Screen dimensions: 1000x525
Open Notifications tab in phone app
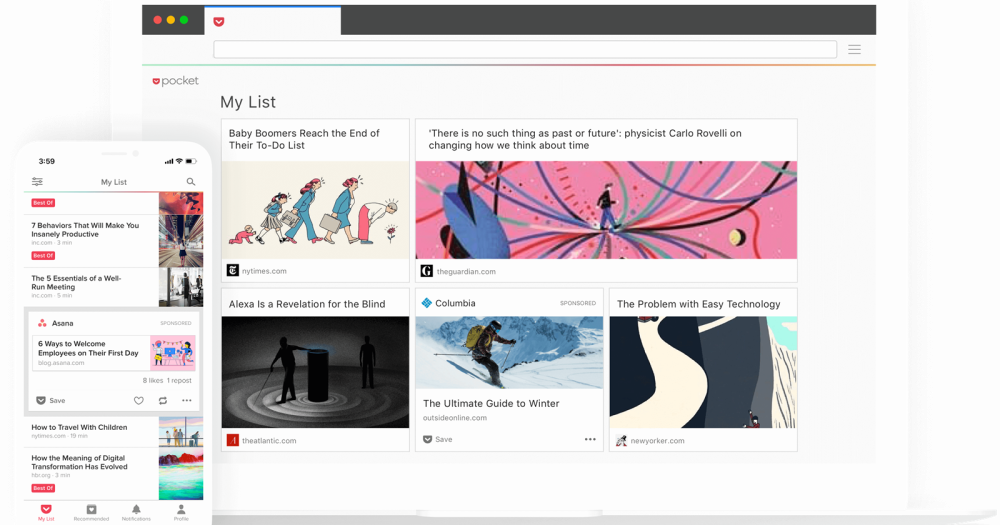pos(136,513)
